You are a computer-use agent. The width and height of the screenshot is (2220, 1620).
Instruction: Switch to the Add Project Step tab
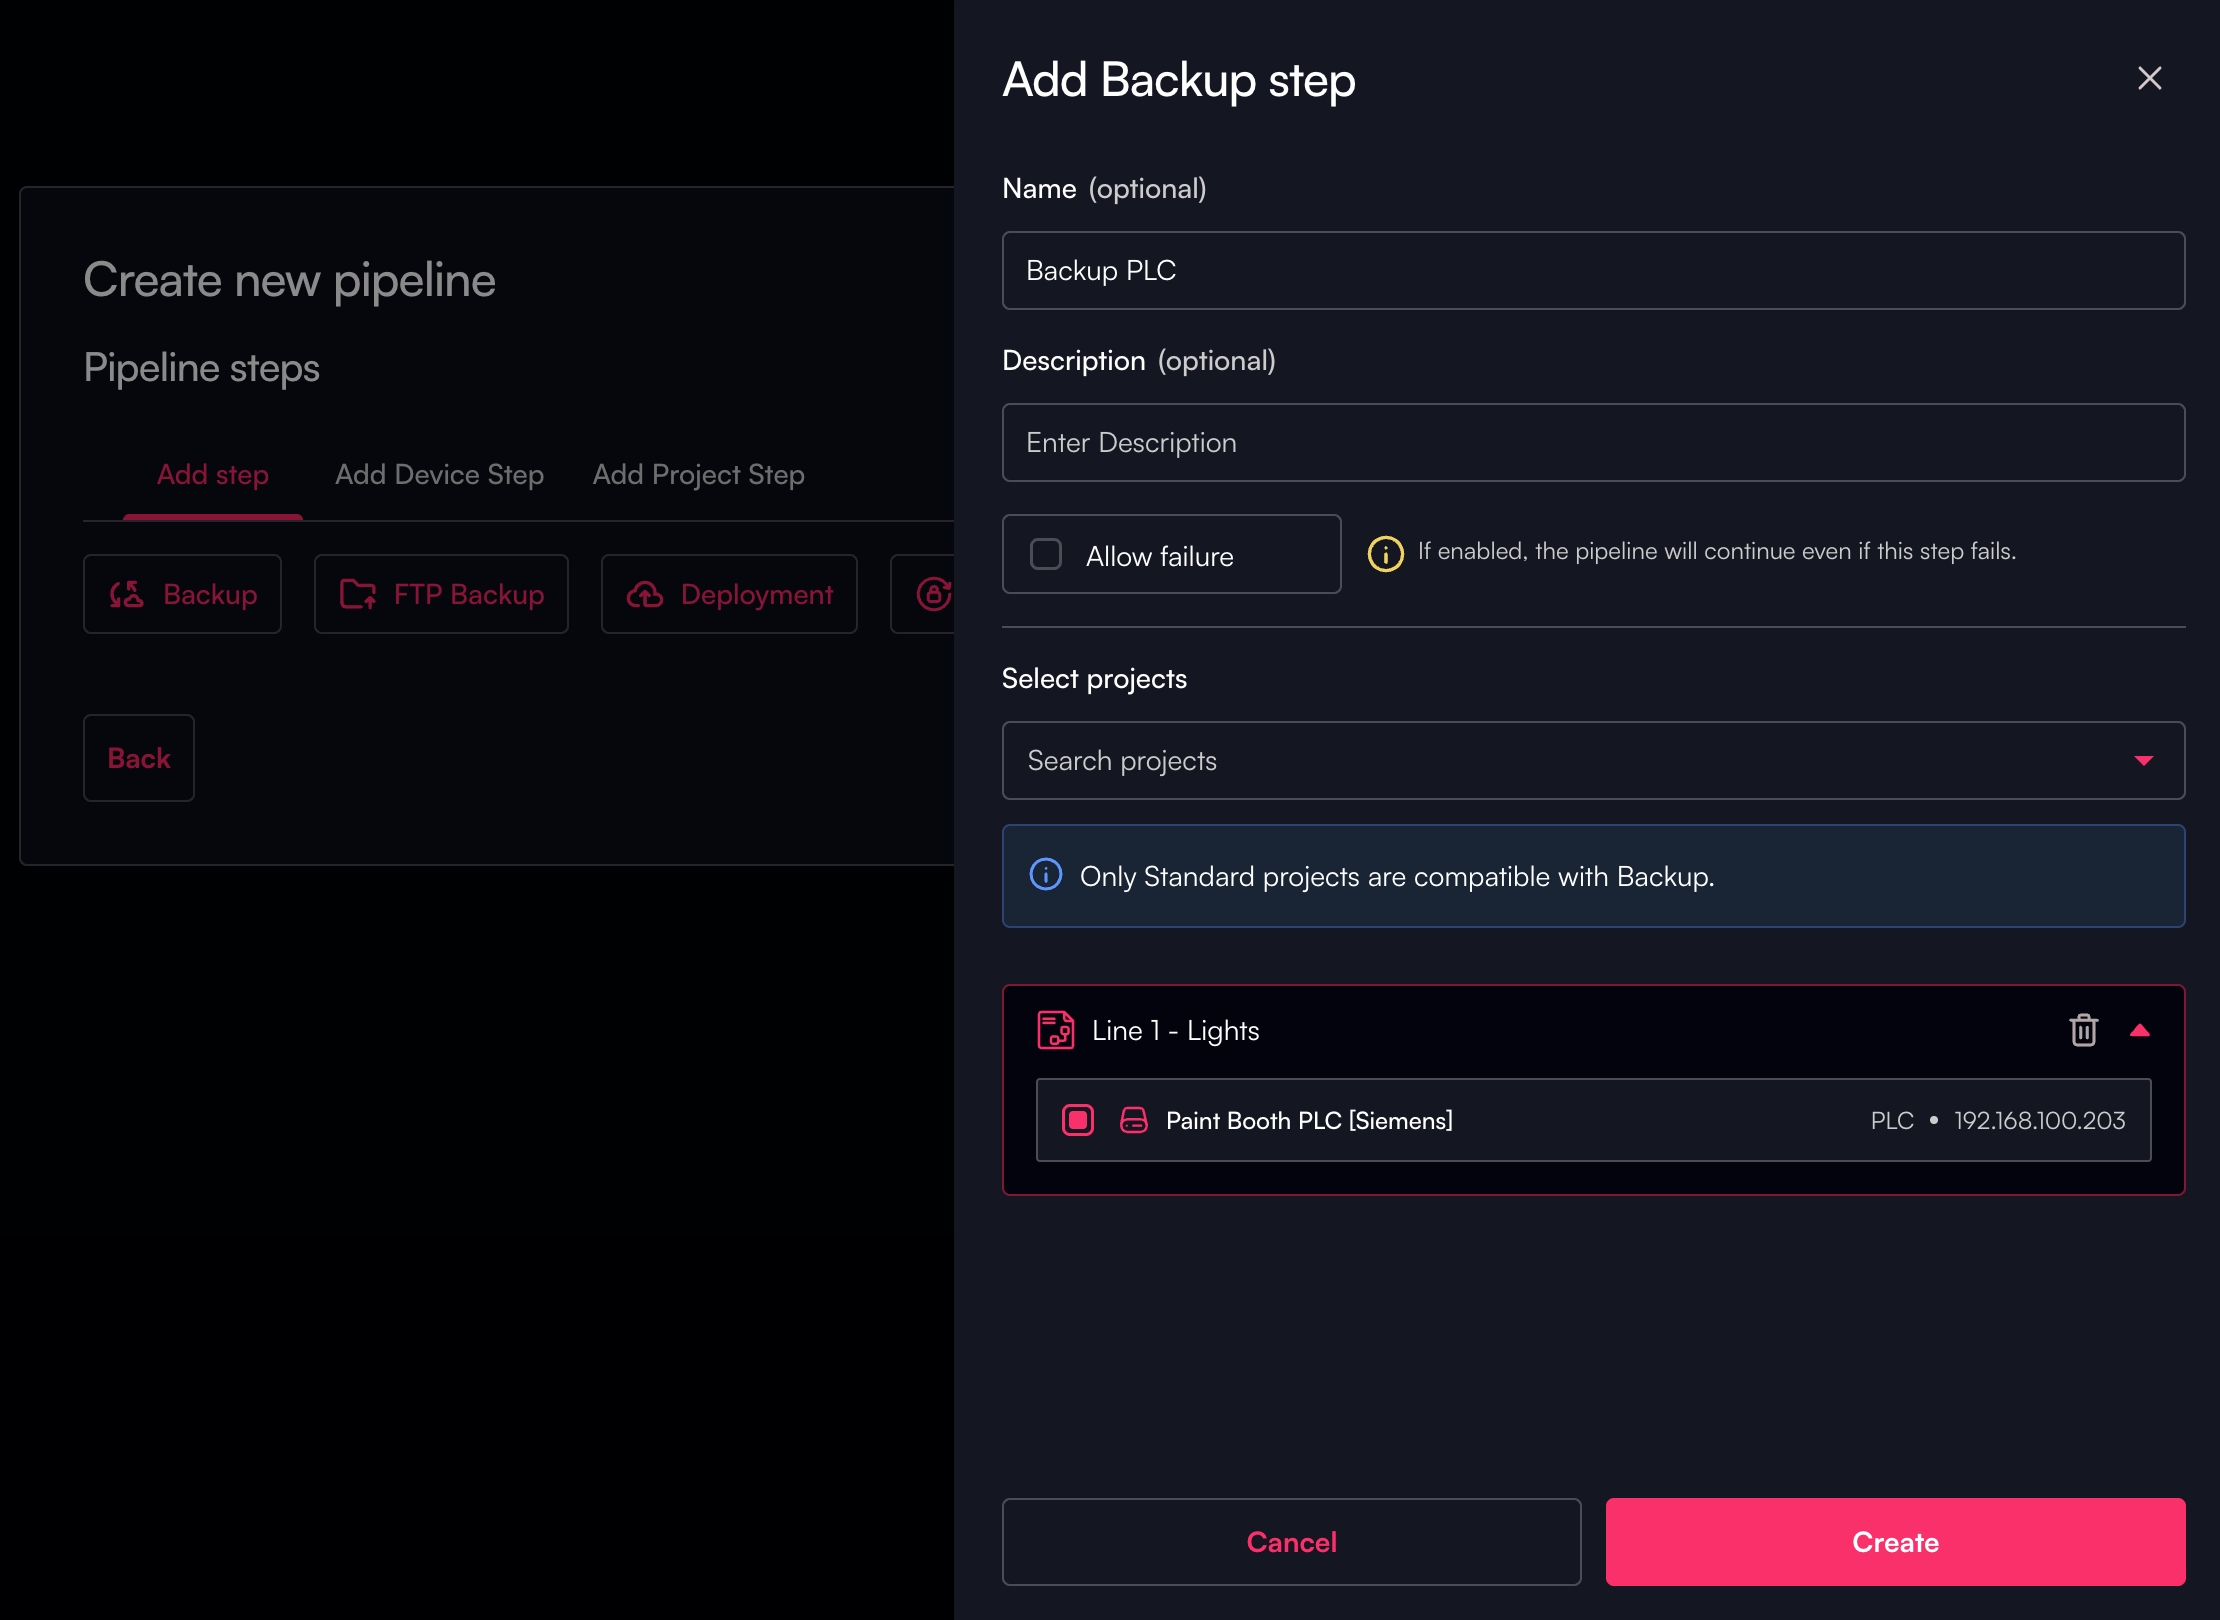(698, 474)
